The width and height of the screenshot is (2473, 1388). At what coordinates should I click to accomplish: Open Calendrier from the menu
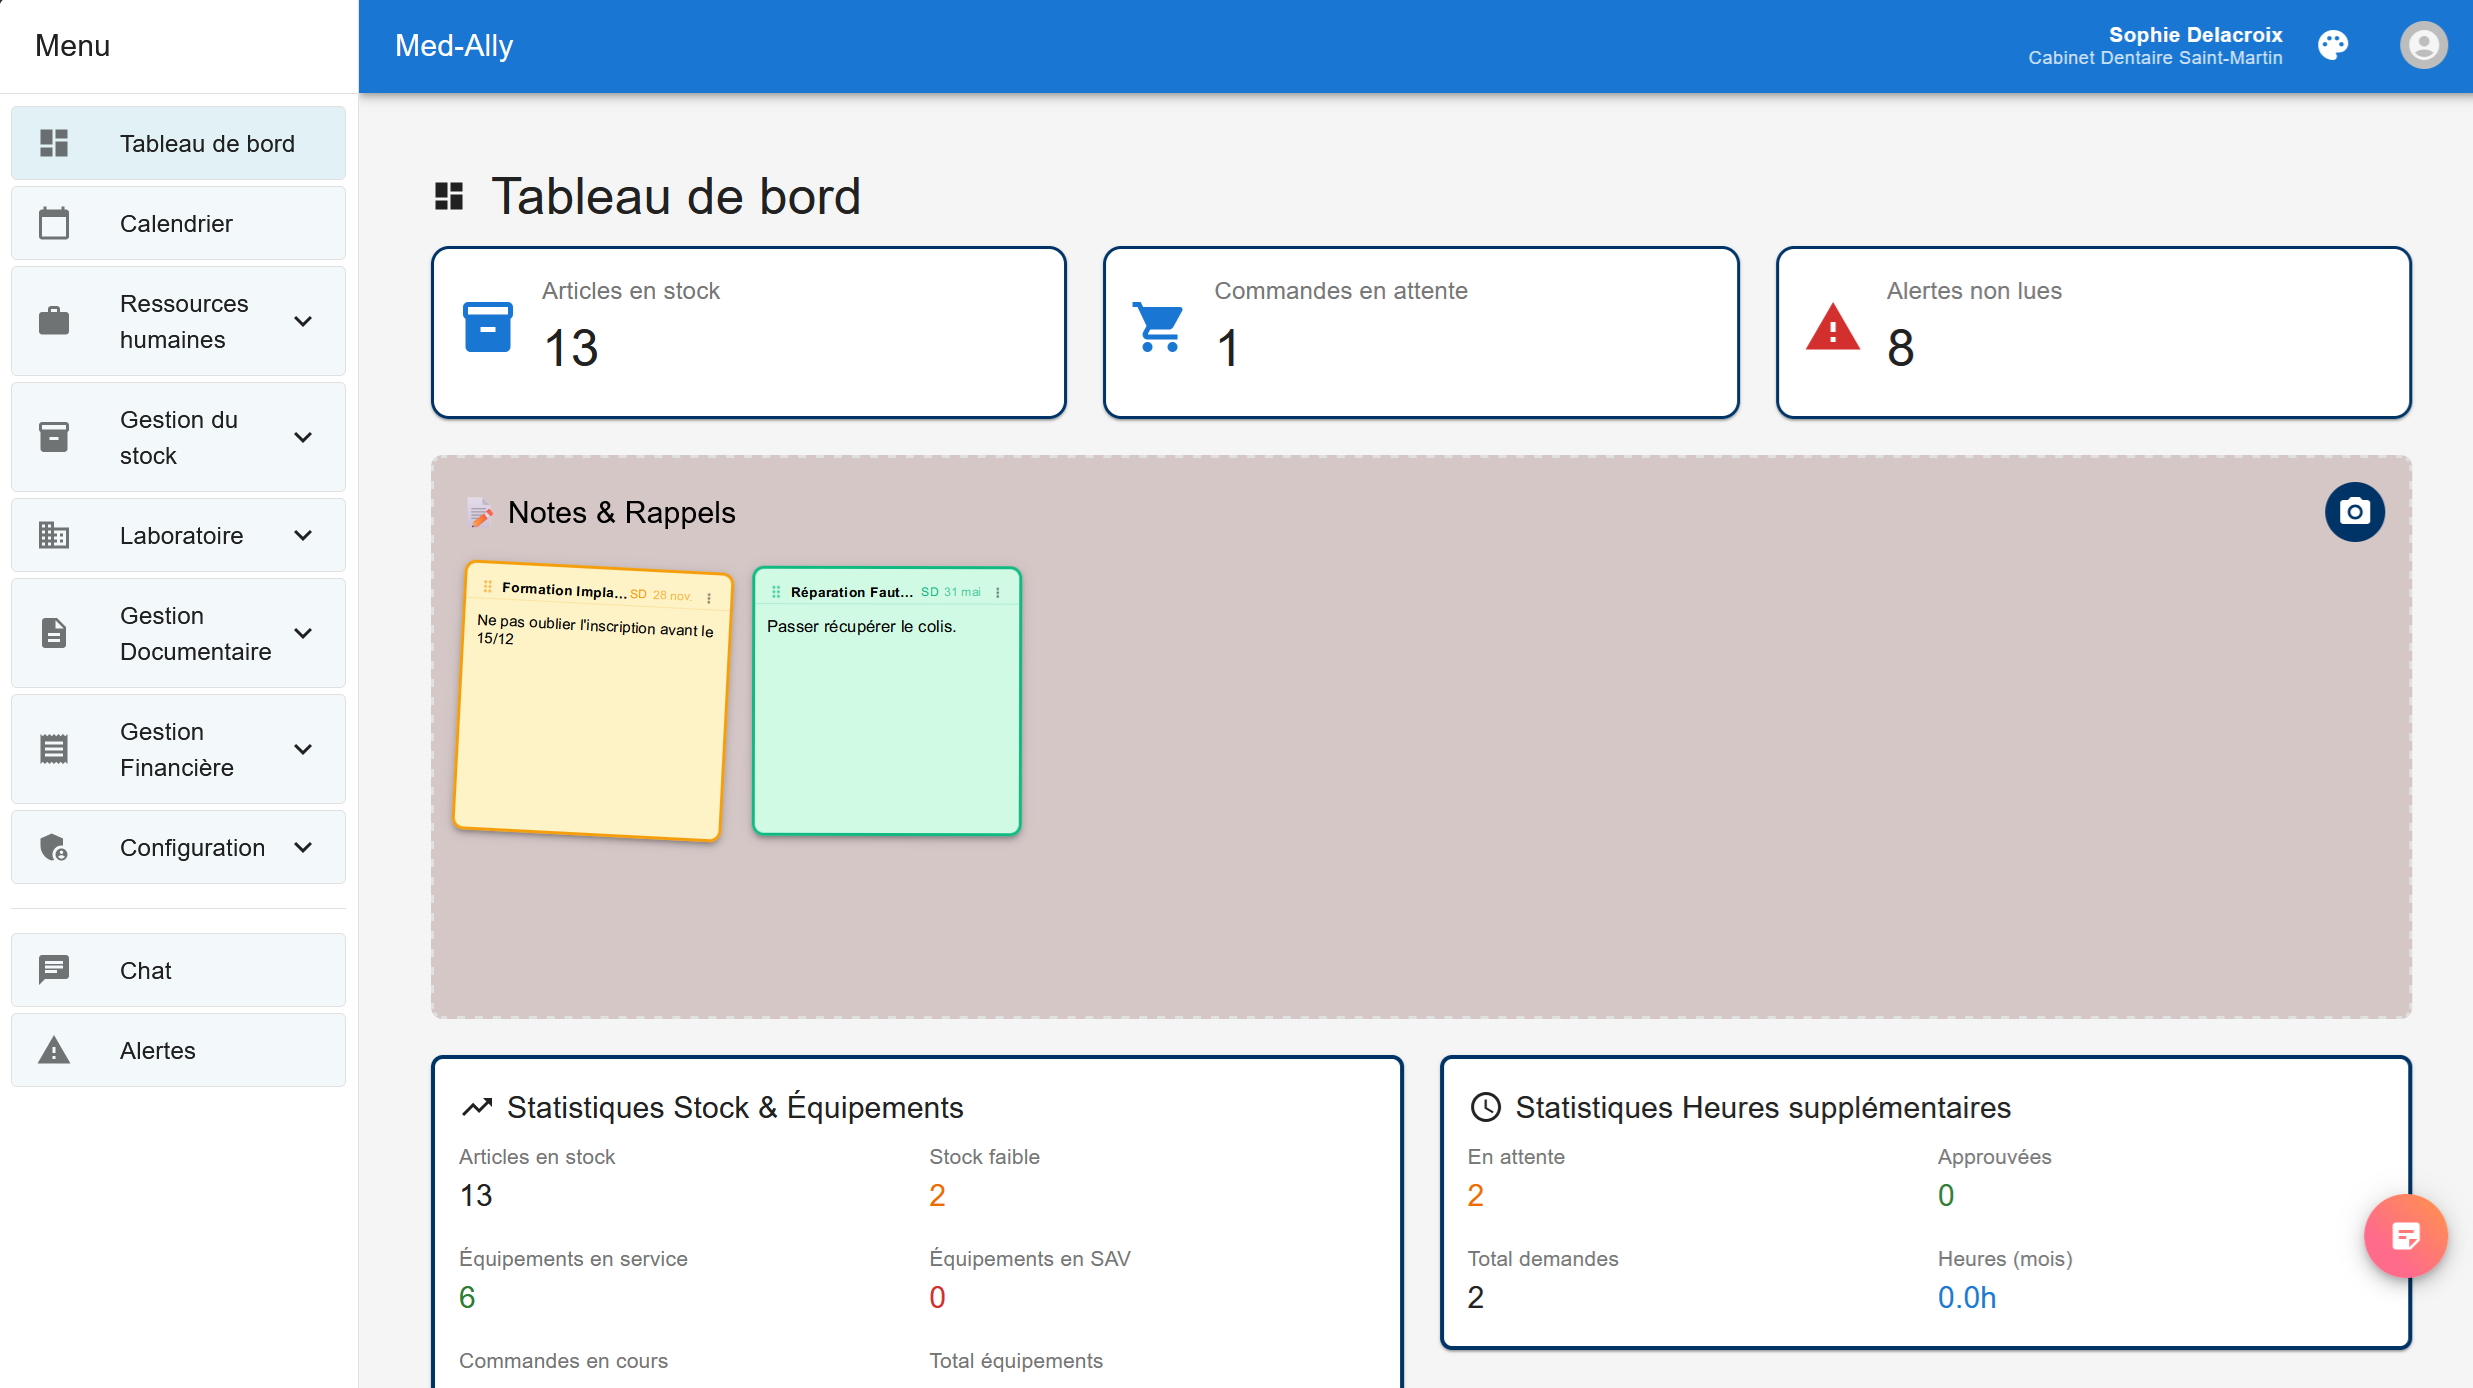click(x=178, y=223)
